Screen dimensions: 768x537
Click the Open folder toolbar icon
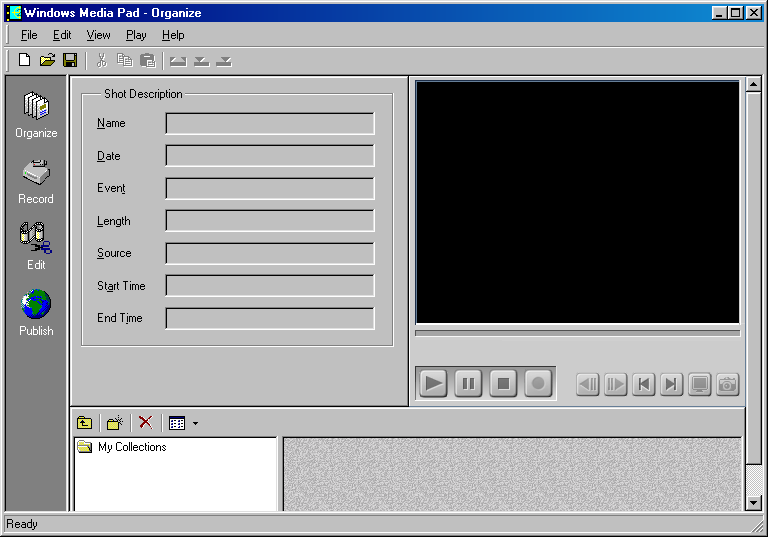point(47,60)
